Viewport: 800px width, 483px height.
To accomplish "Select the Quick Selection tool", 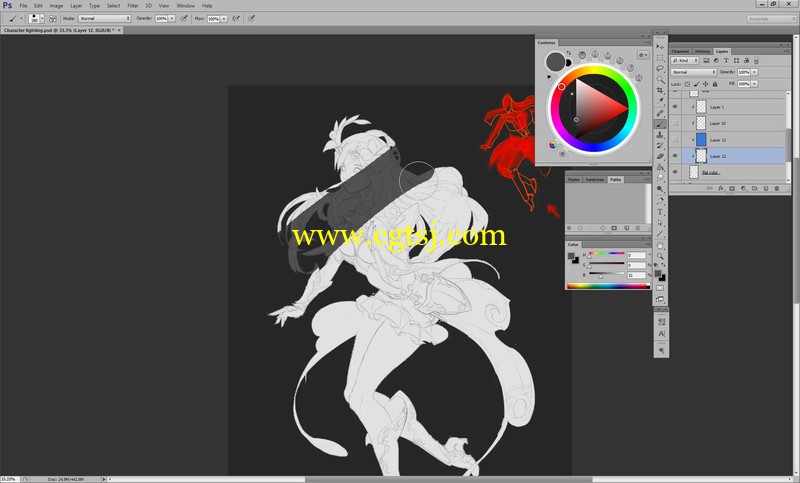I will click(660, 80).
